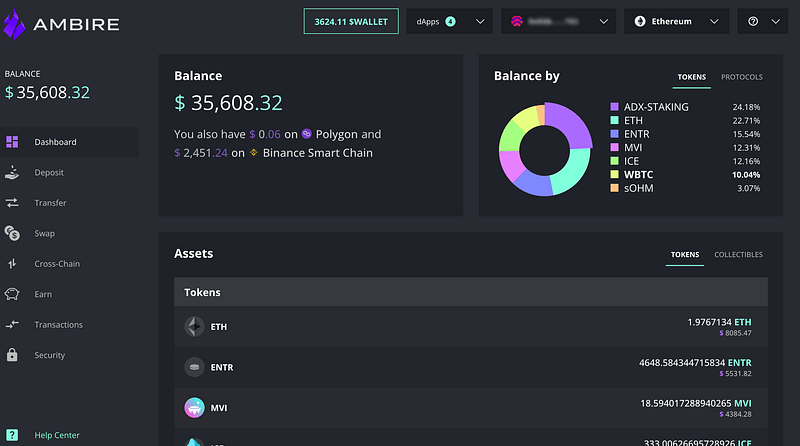Click the WBTC 10.04% legend entry
The image size is (800, 446).
pos(685,175)
